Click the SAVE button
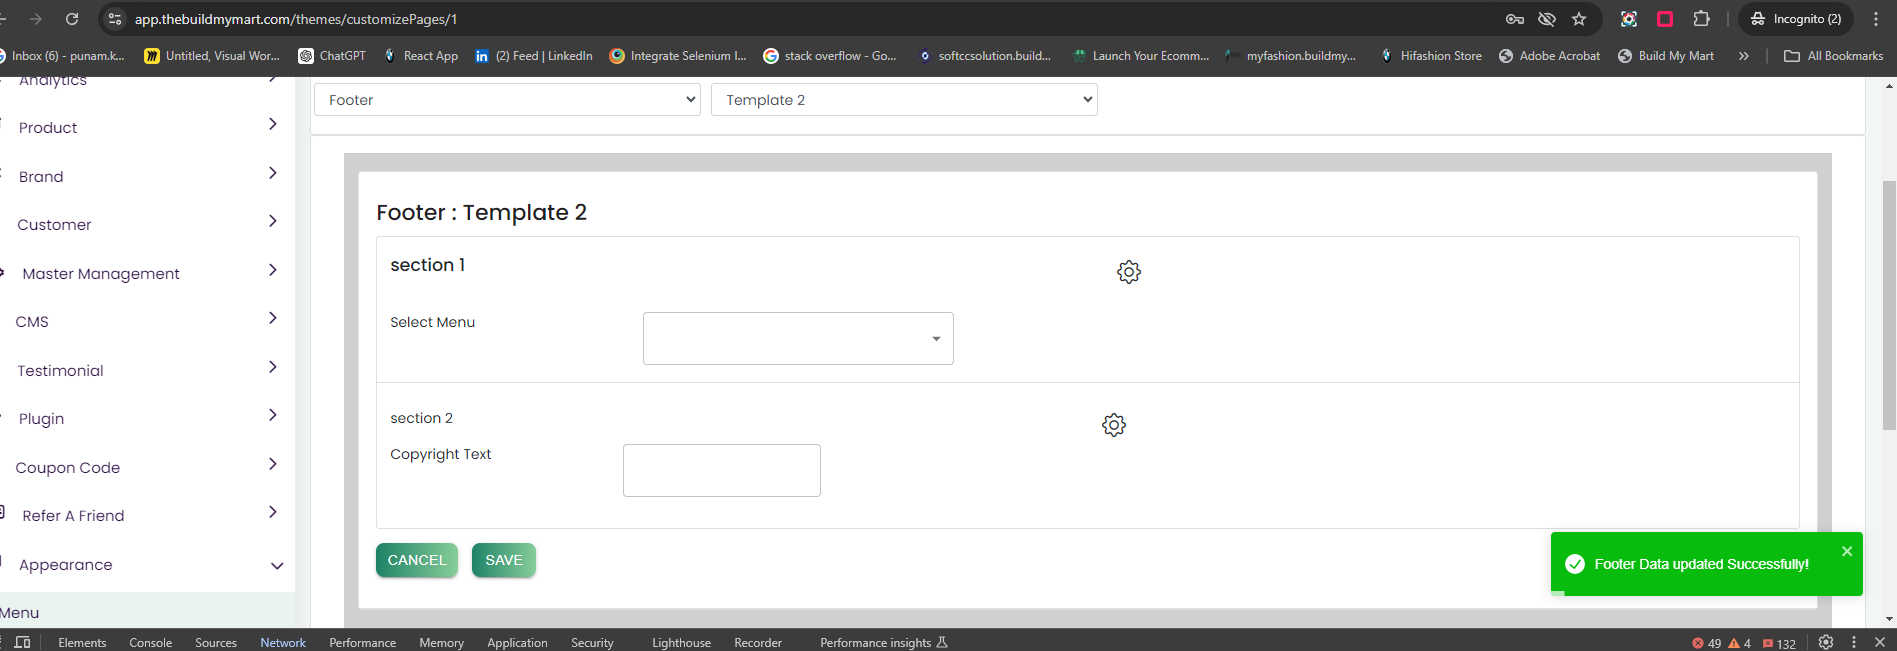Screen dimensions: 1897x651 (x=504, y=560)
